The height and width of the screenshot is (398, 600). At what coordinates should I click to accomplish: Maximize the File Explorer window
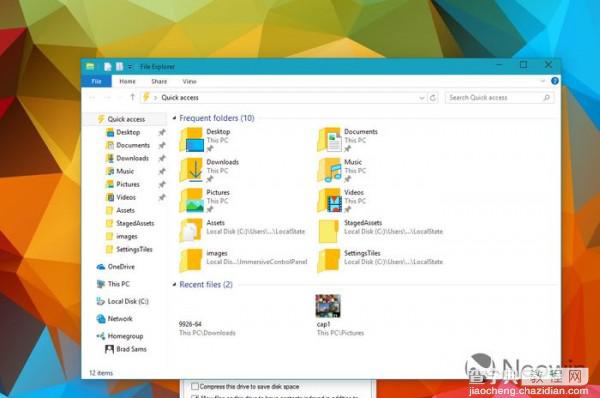[x=523, y=65]
